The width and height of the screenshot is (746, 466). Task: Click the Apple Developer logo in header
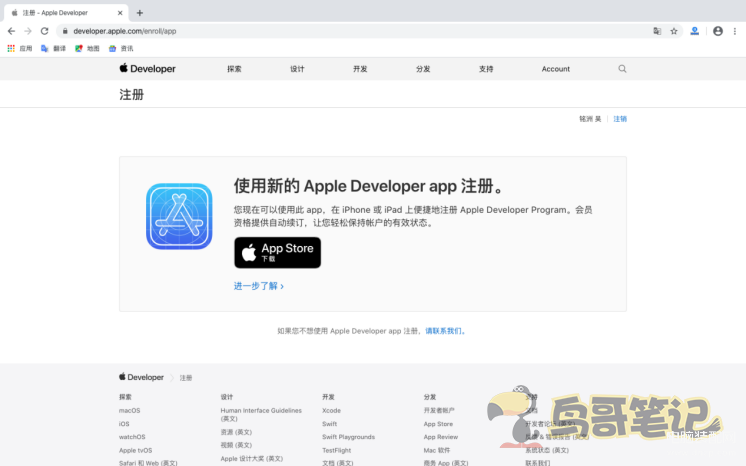[148, 69]
